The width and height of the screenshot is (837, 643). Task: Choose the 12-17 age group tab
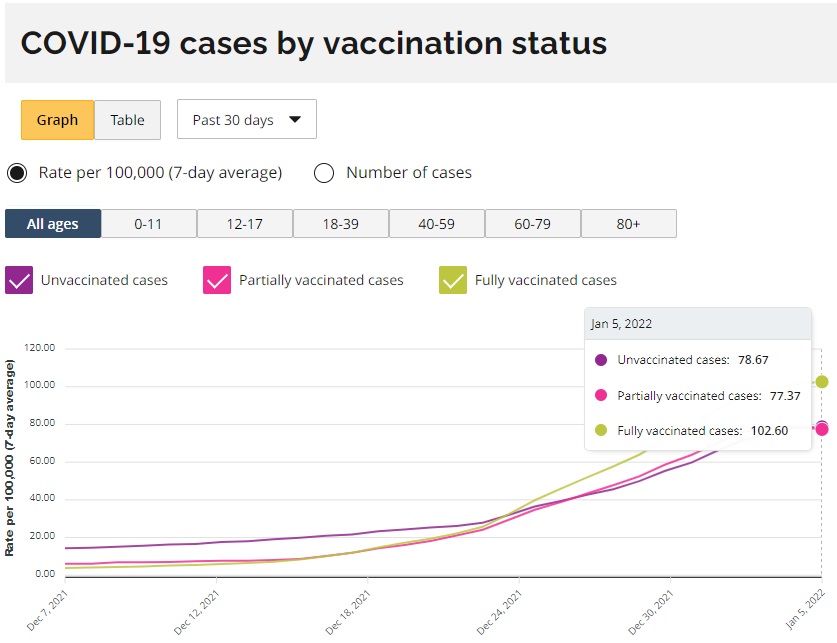[x=244, y=224]
